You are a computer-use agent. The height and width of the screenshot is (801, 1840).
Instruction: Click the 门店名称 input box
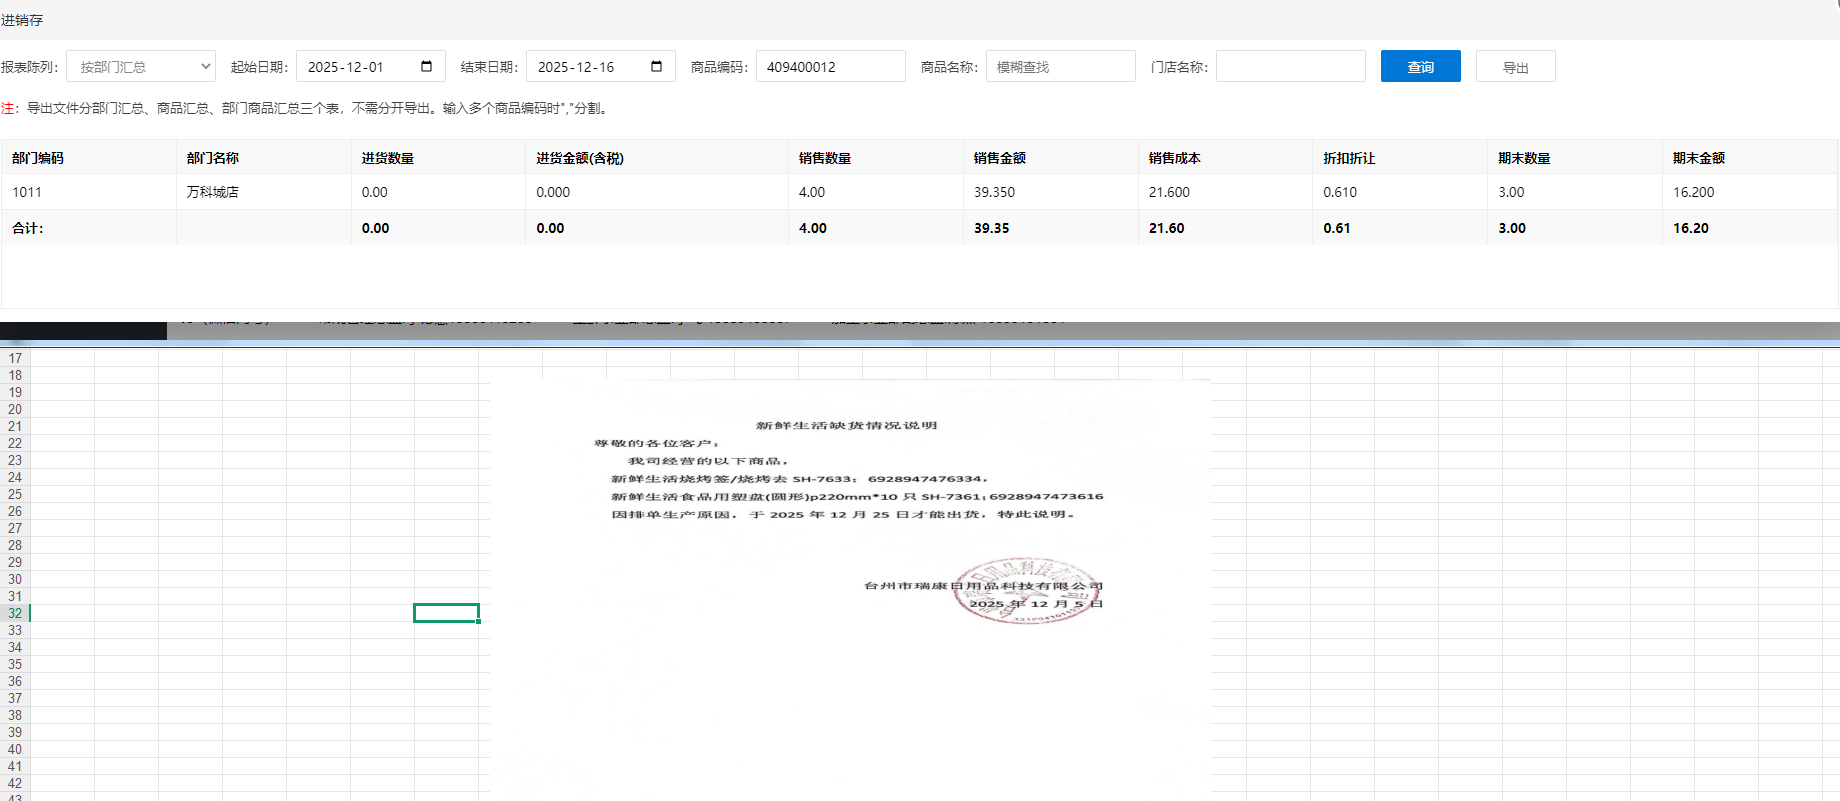coord(1290,67)
